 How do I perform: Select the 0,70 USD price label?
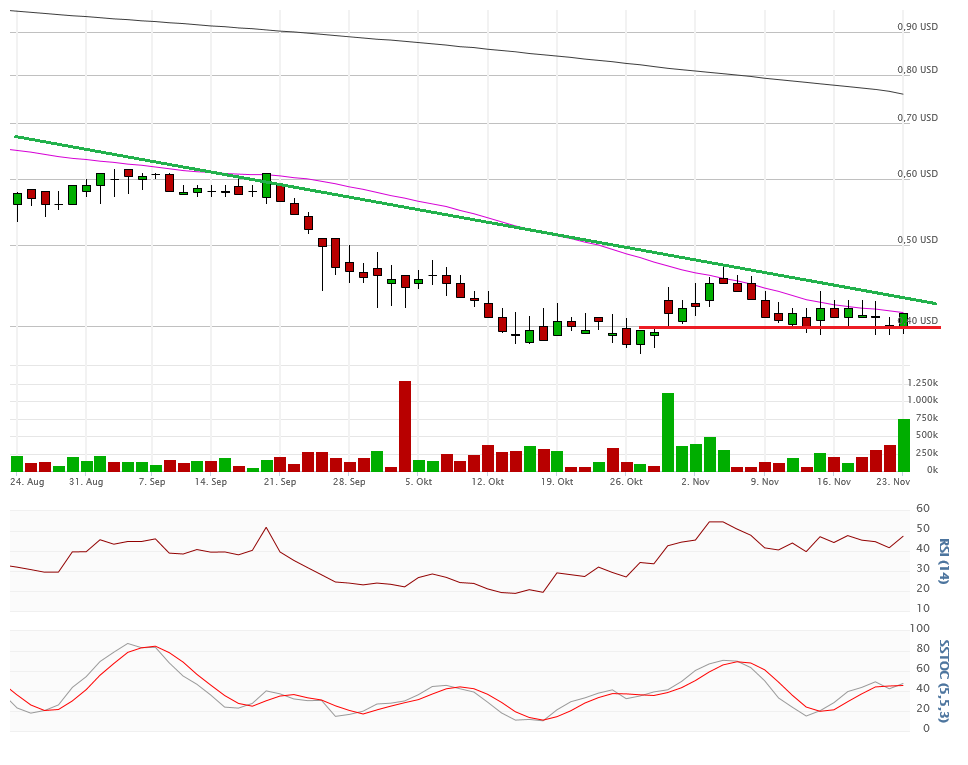[x=917, y=118]
